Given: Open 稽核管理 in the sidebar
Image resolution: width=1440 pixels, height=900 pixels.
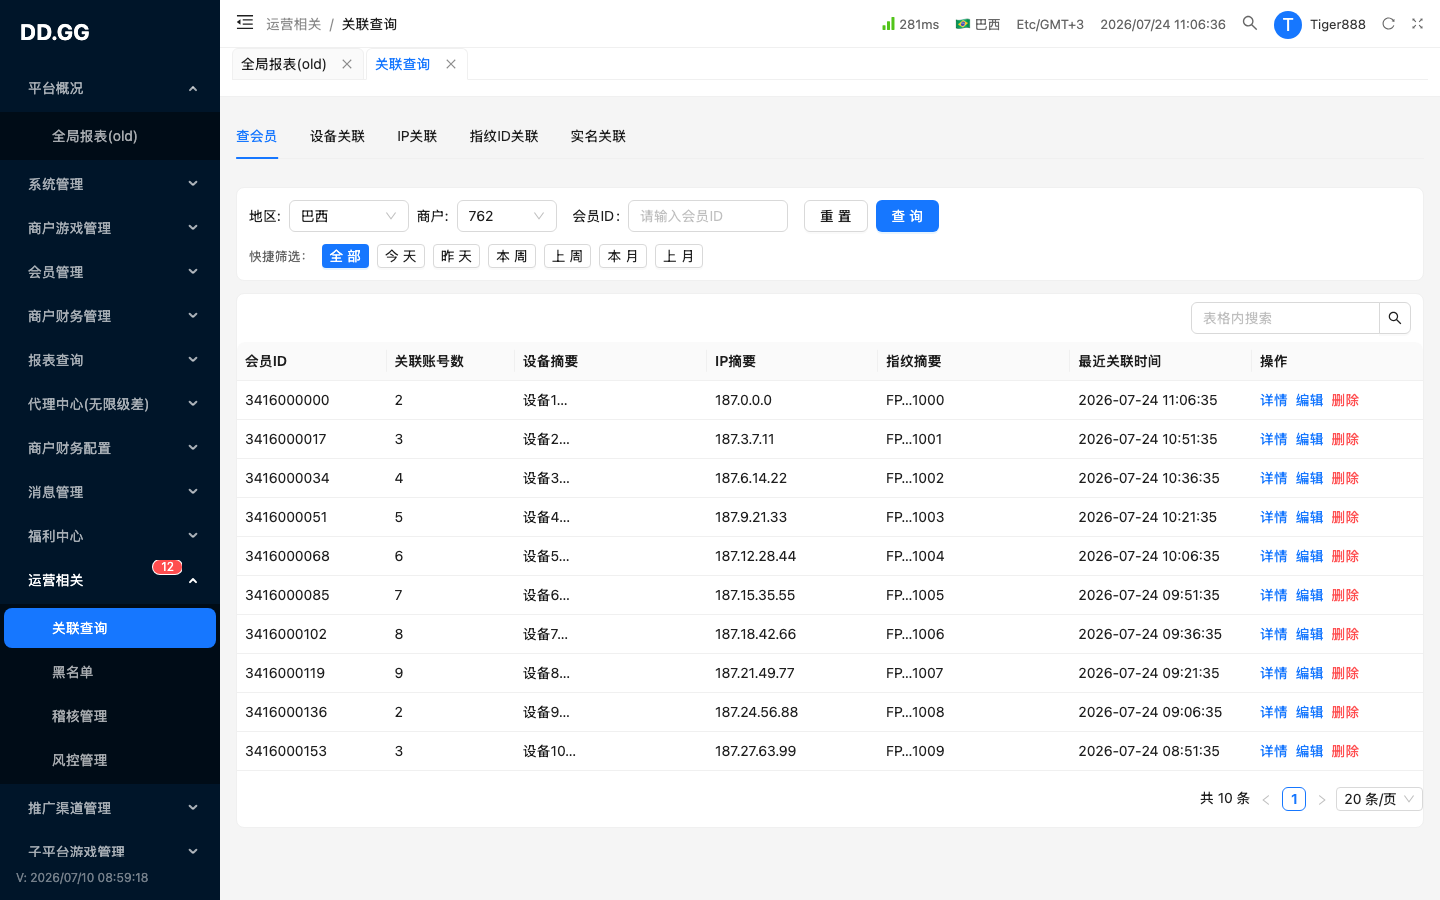Looking at the screenshot, I should [110, 716].
